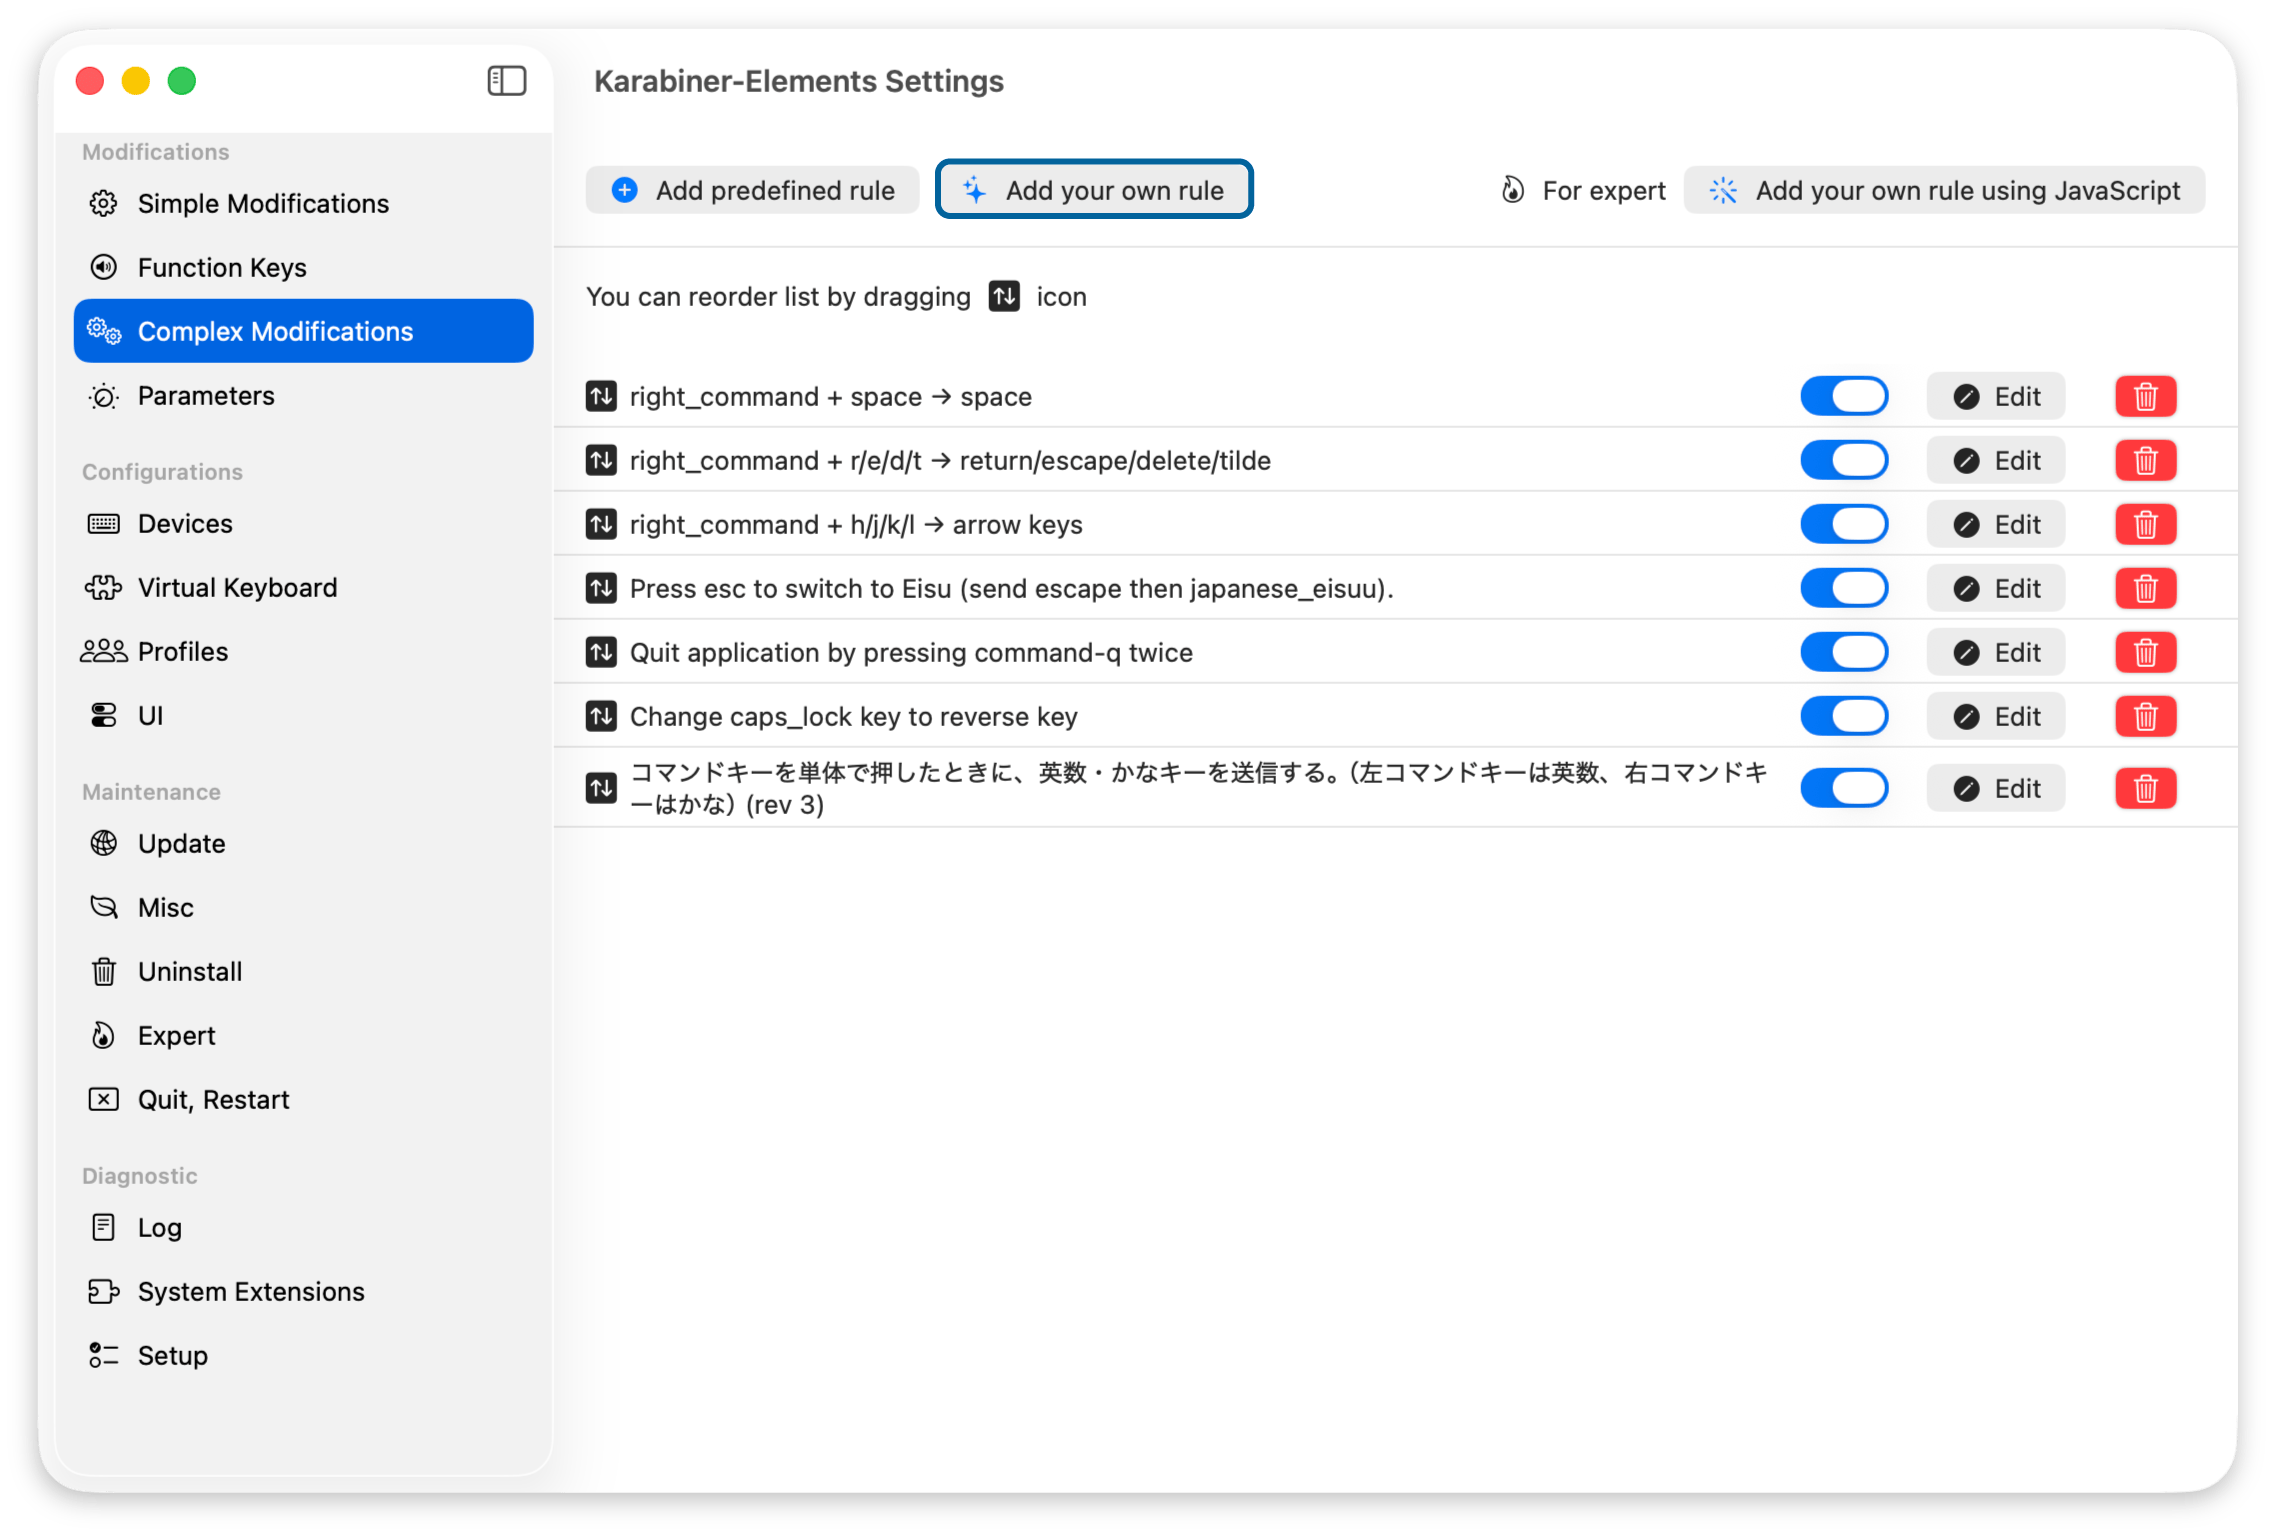Toggle the sidebar visibility icon
2274x1536 pixels.
(x=507, y=81)
